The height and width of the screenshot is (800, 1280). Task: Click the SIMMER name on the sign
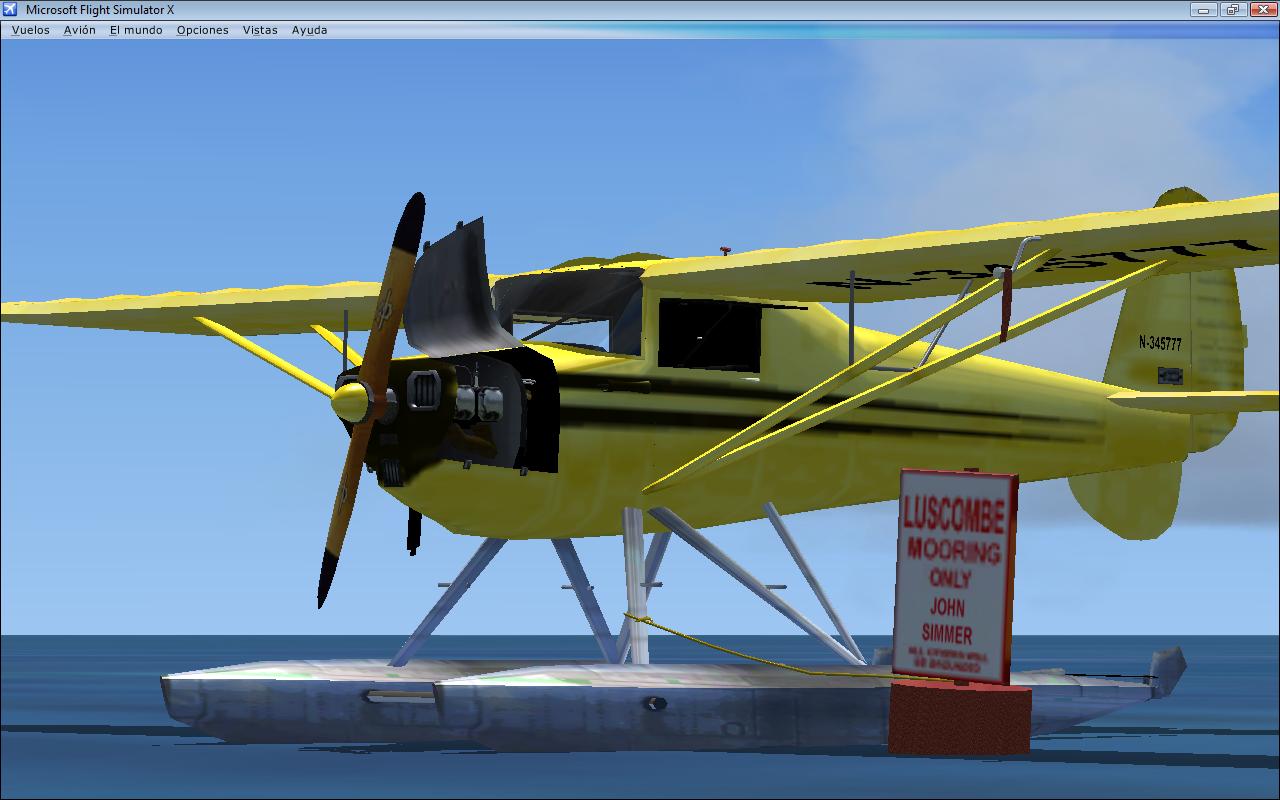tap(947, 634)
